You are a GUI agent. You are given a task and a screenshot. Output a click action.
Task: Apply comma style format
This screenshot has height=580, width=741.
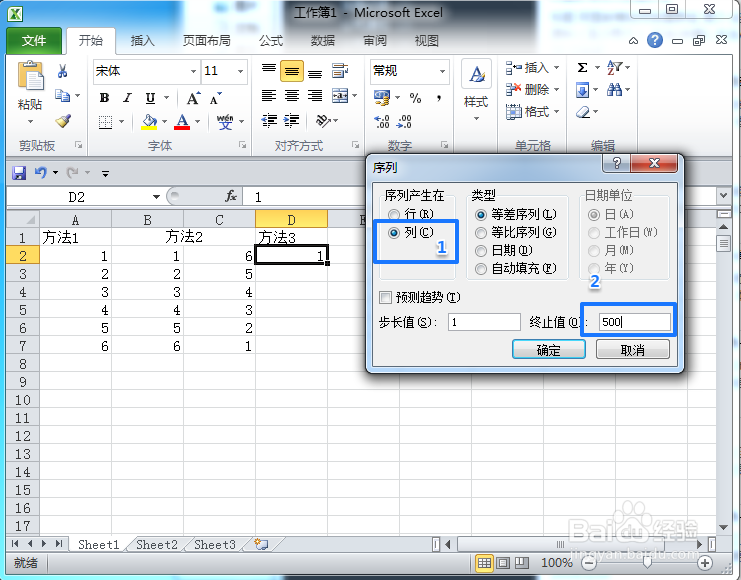pos(439,98)
